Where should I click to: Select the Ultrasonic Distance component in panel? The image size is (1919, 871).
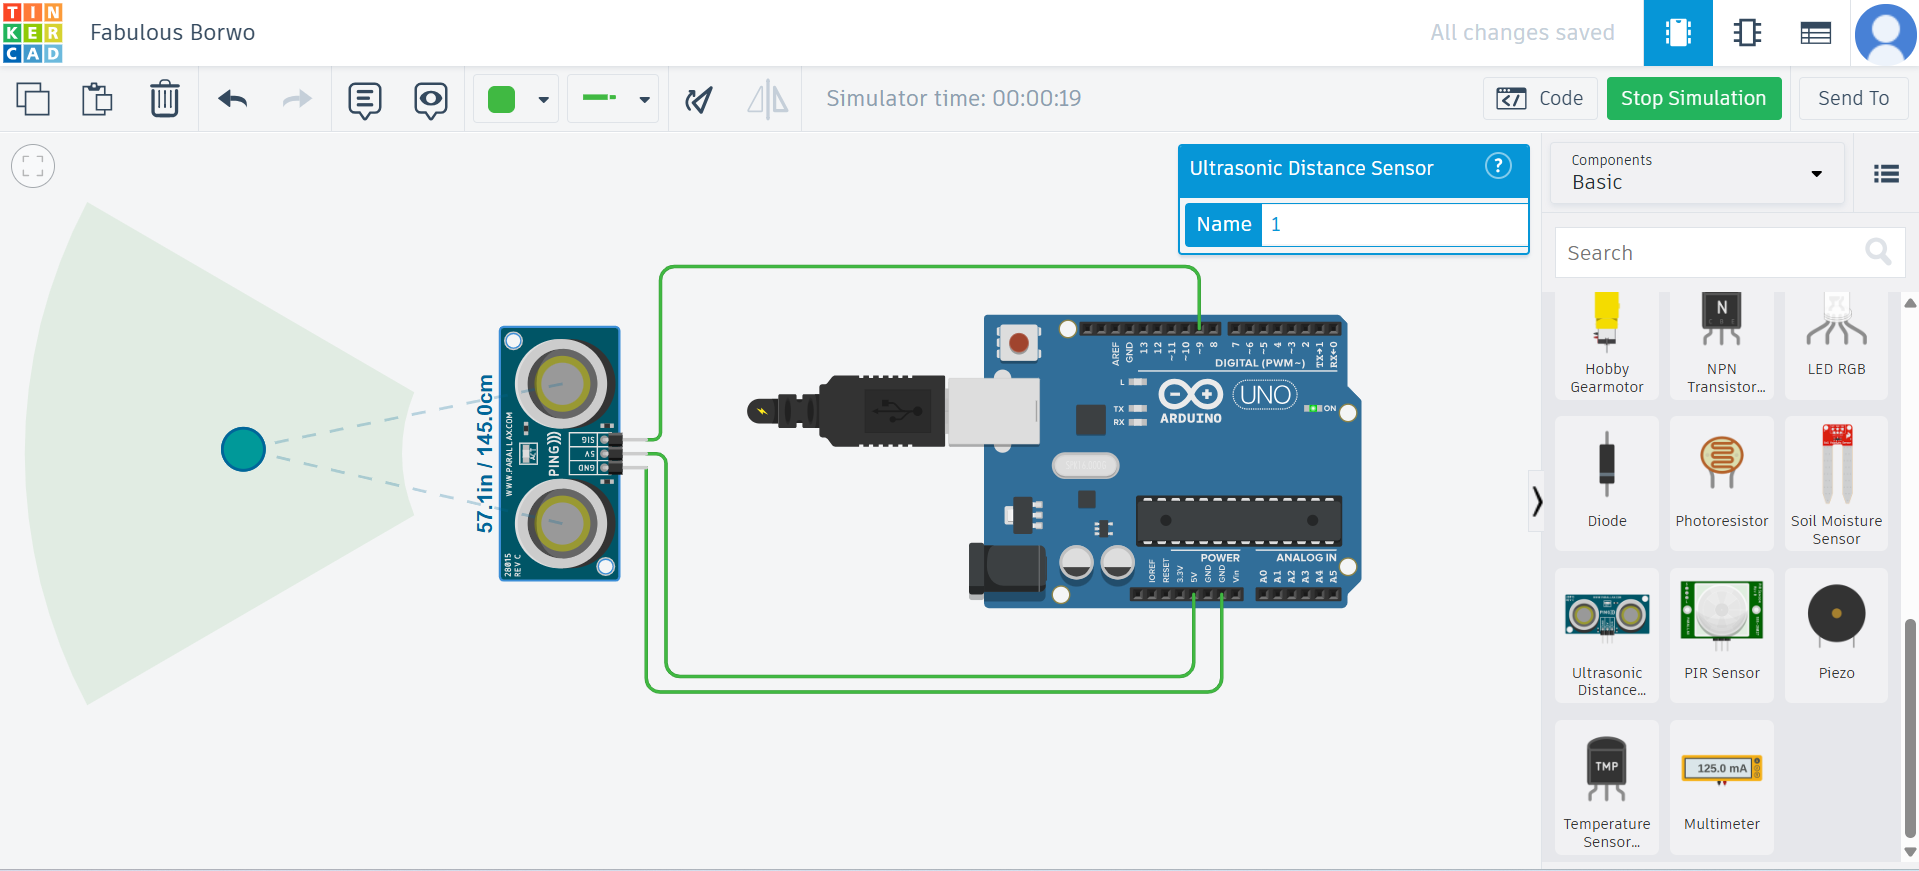1607,635
